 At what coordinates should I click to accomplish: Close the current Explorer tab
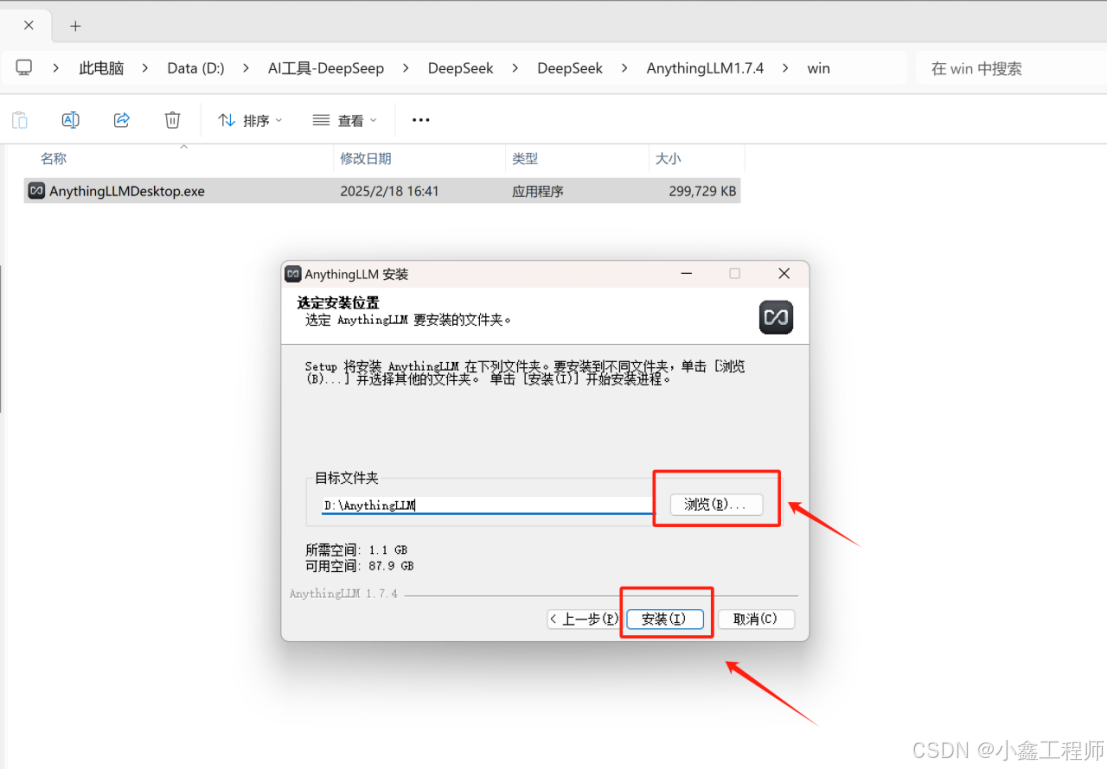(x=29, y=25)
